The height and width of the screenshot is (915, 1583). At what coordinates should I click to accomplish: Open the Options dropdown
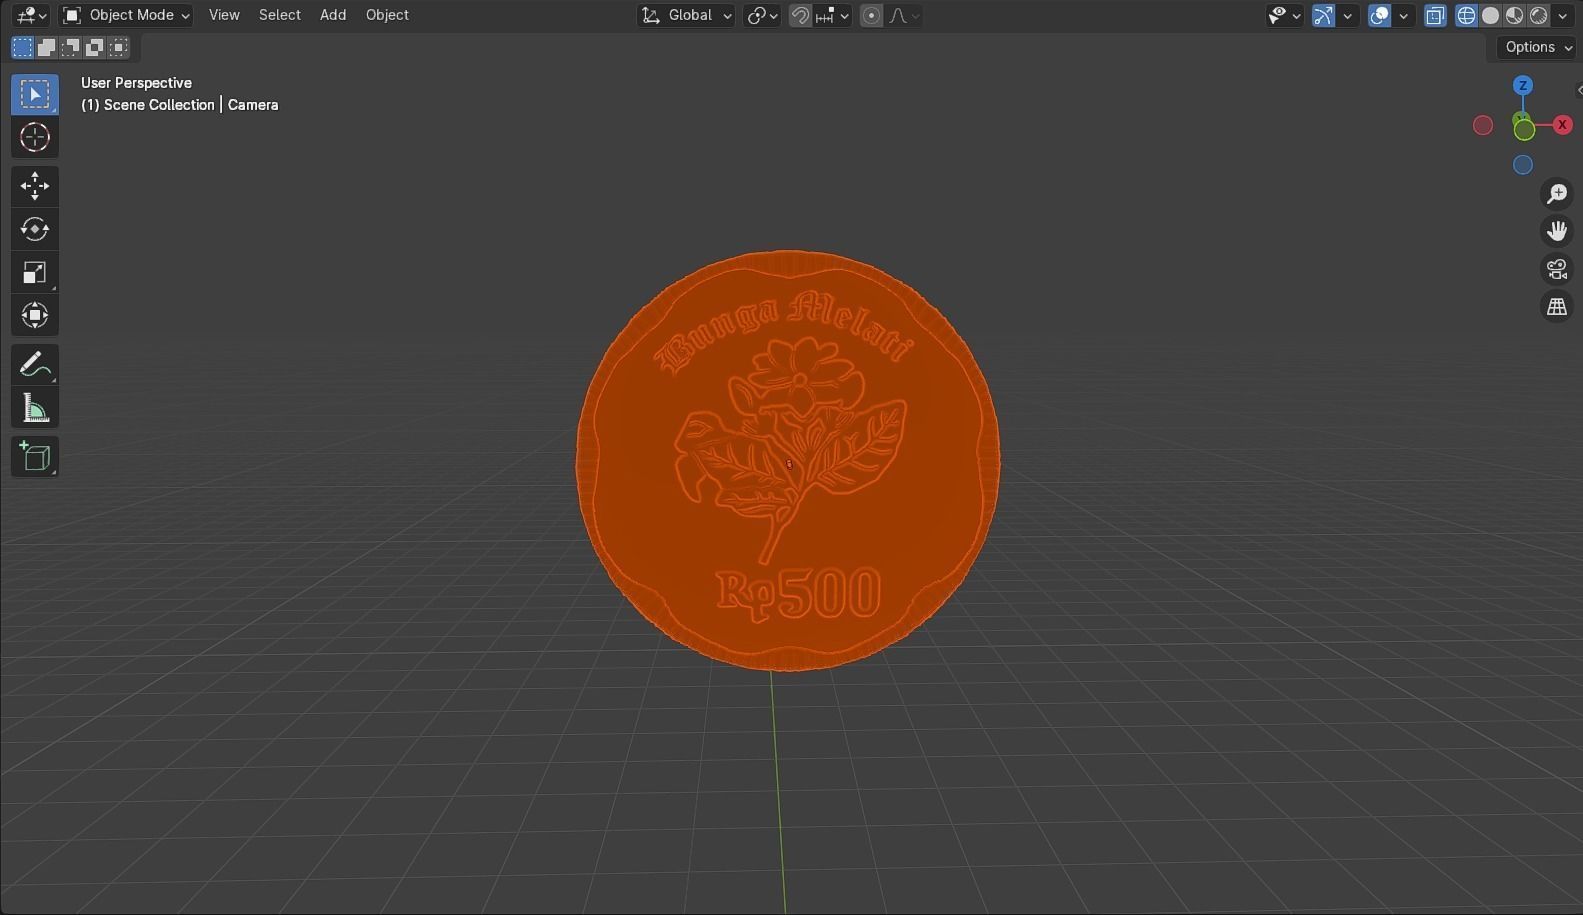pos(1538,47)
